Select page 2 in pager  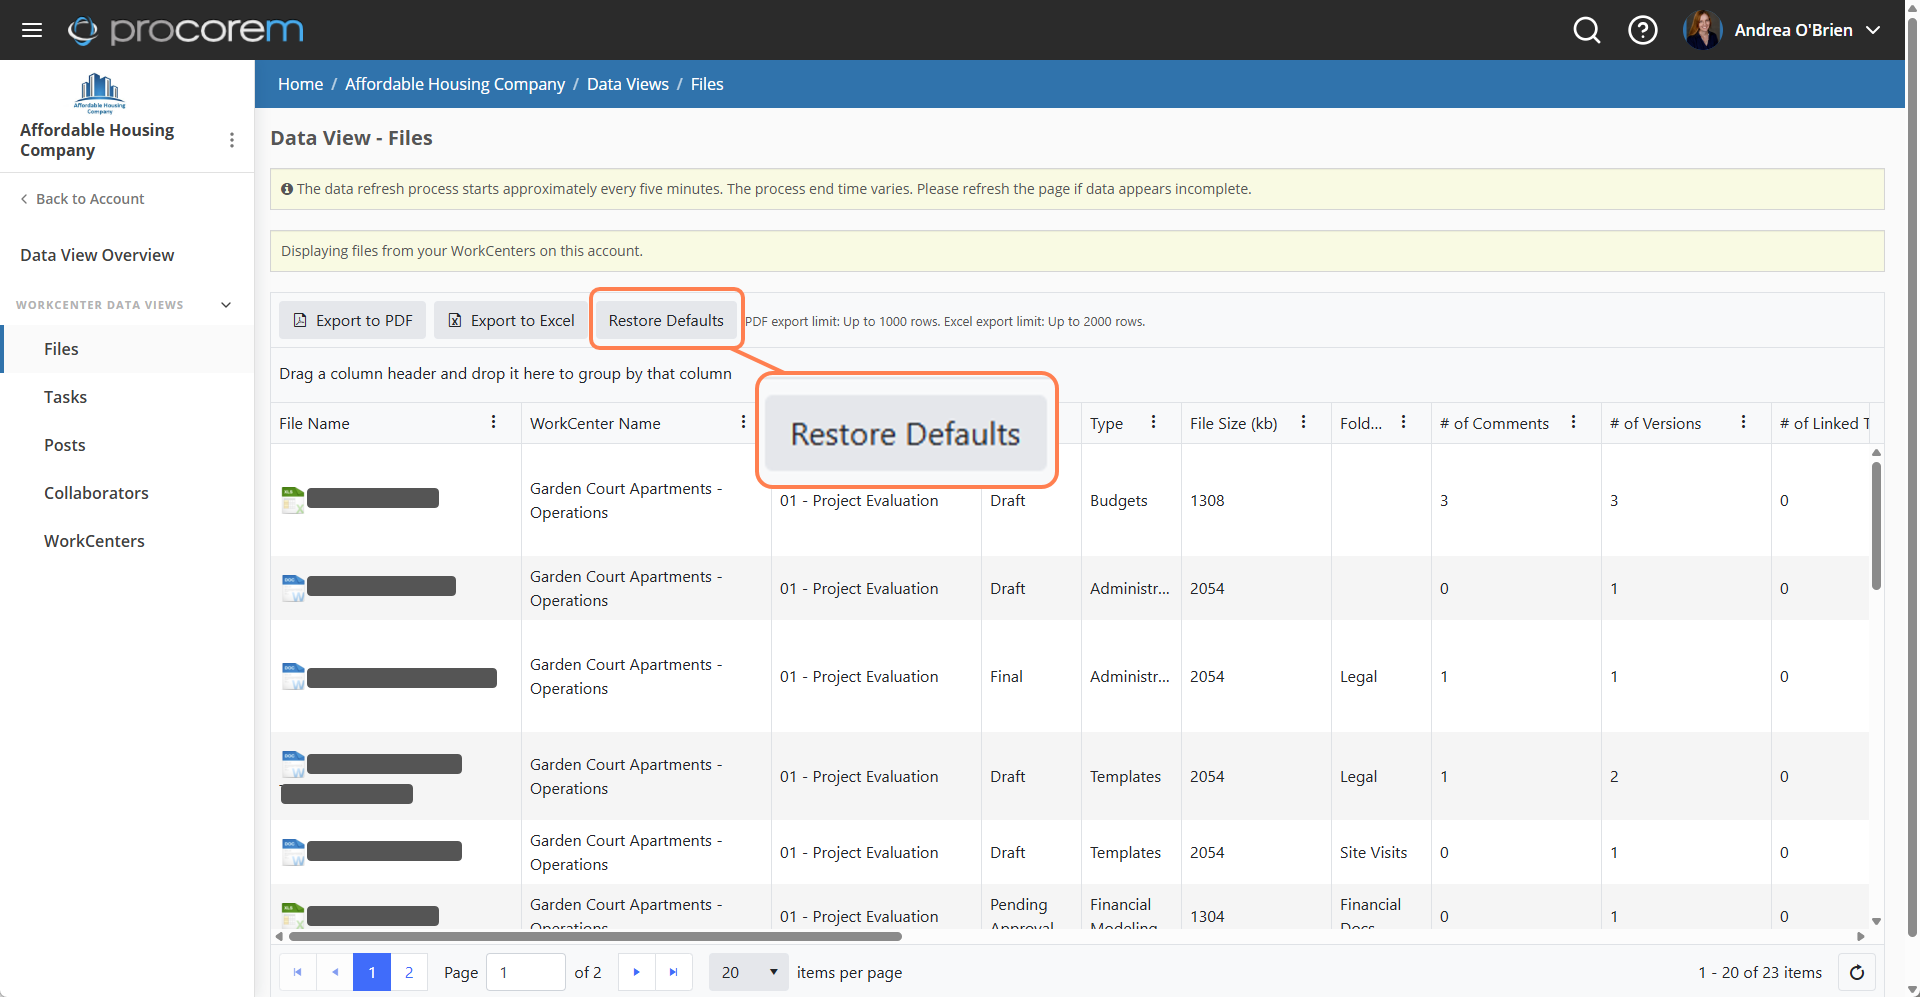point(409,972)
